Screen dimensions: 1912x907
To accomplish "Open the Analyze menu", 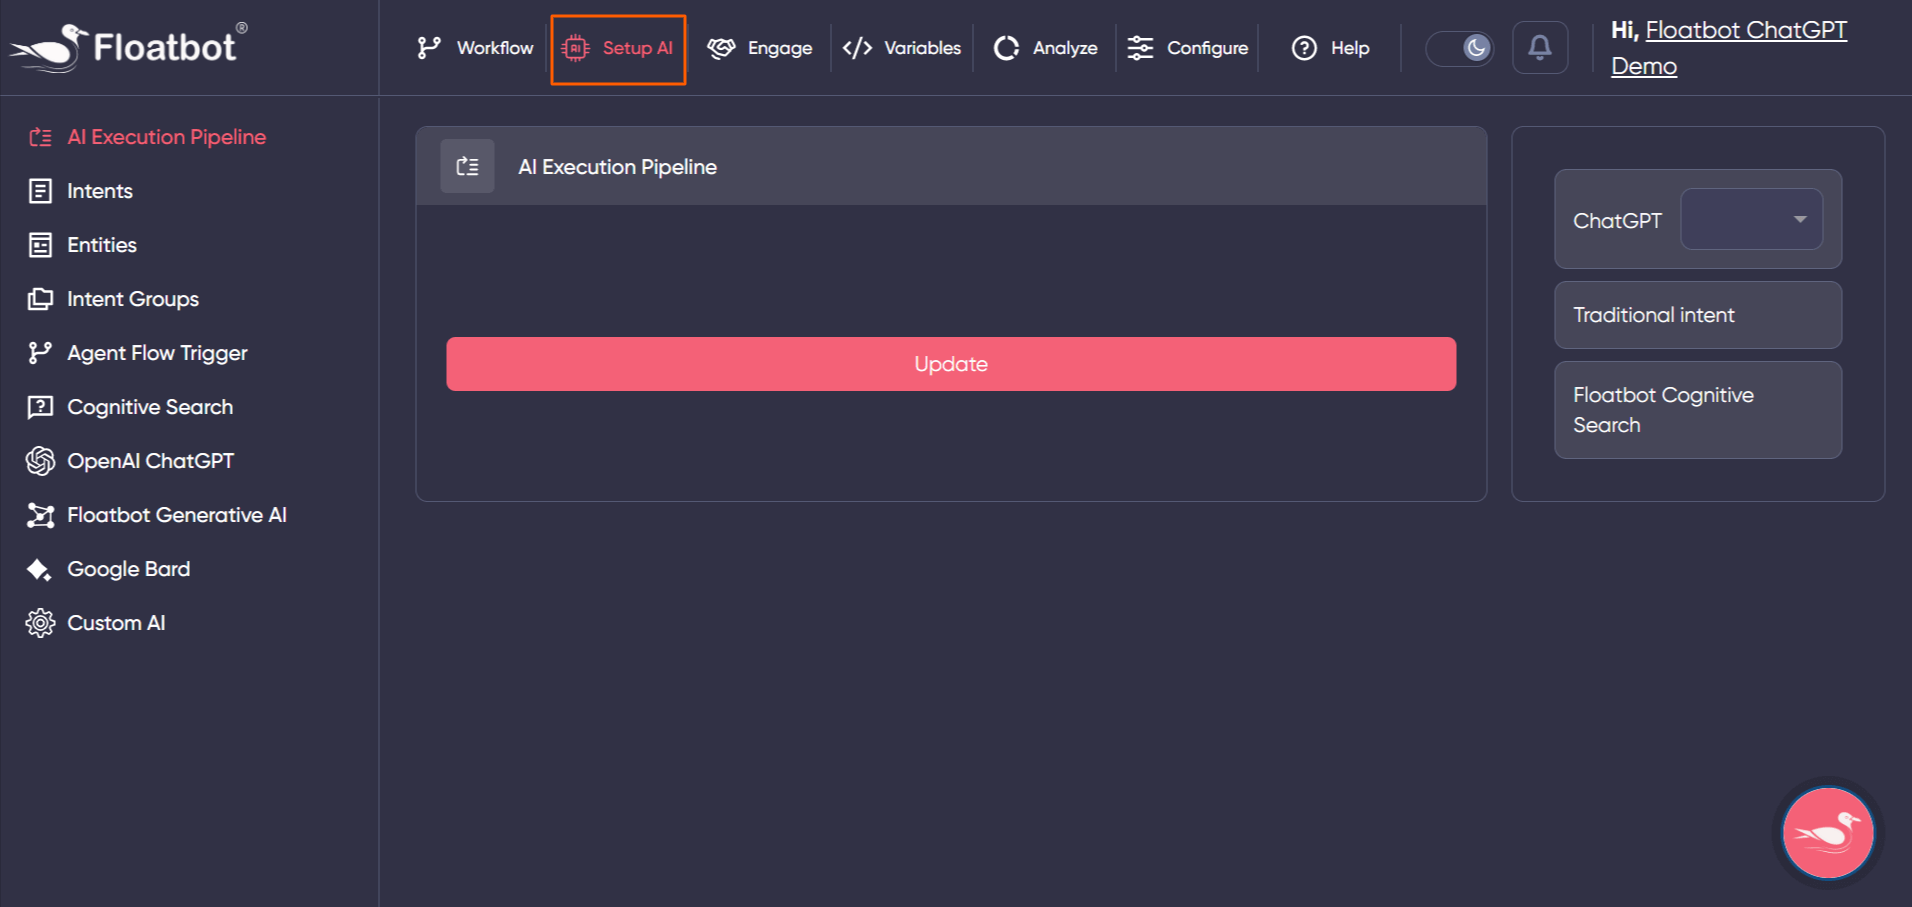I will click(x=1046, y=48).
